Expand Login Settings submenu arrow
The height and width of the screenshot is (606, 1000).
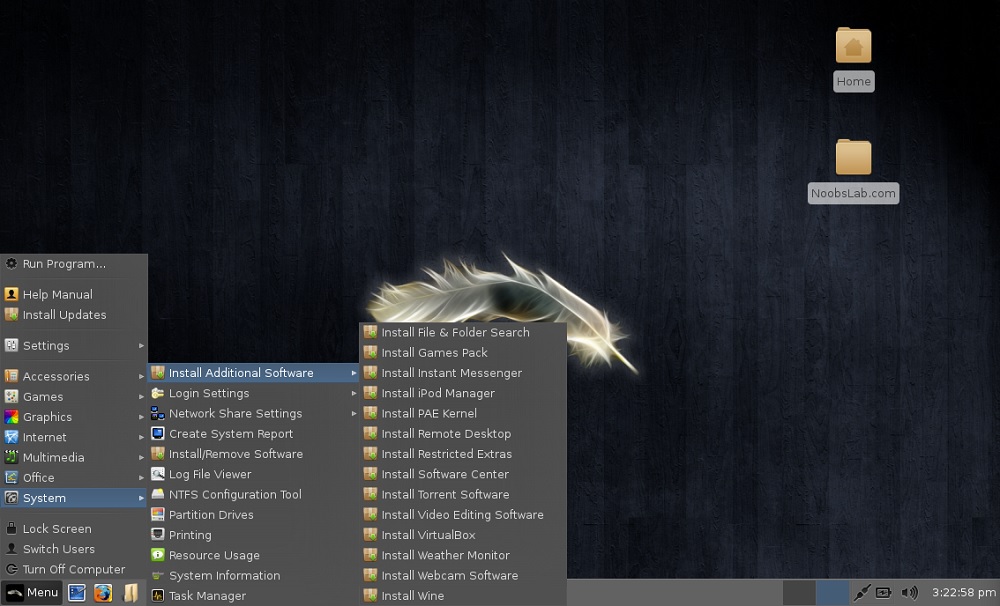pos(354,393)
